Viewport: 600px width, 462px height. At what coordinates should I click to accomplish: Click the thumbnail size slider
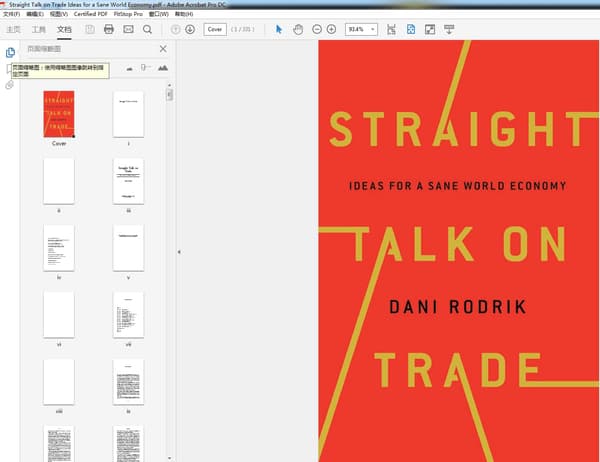[x=146, y=68]
